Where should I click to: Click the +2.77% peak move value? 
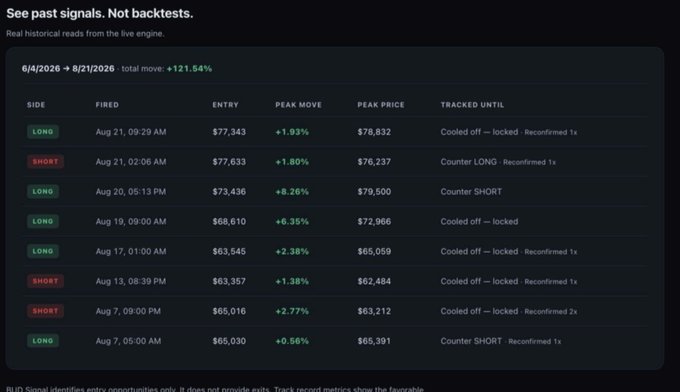[292, 311]
